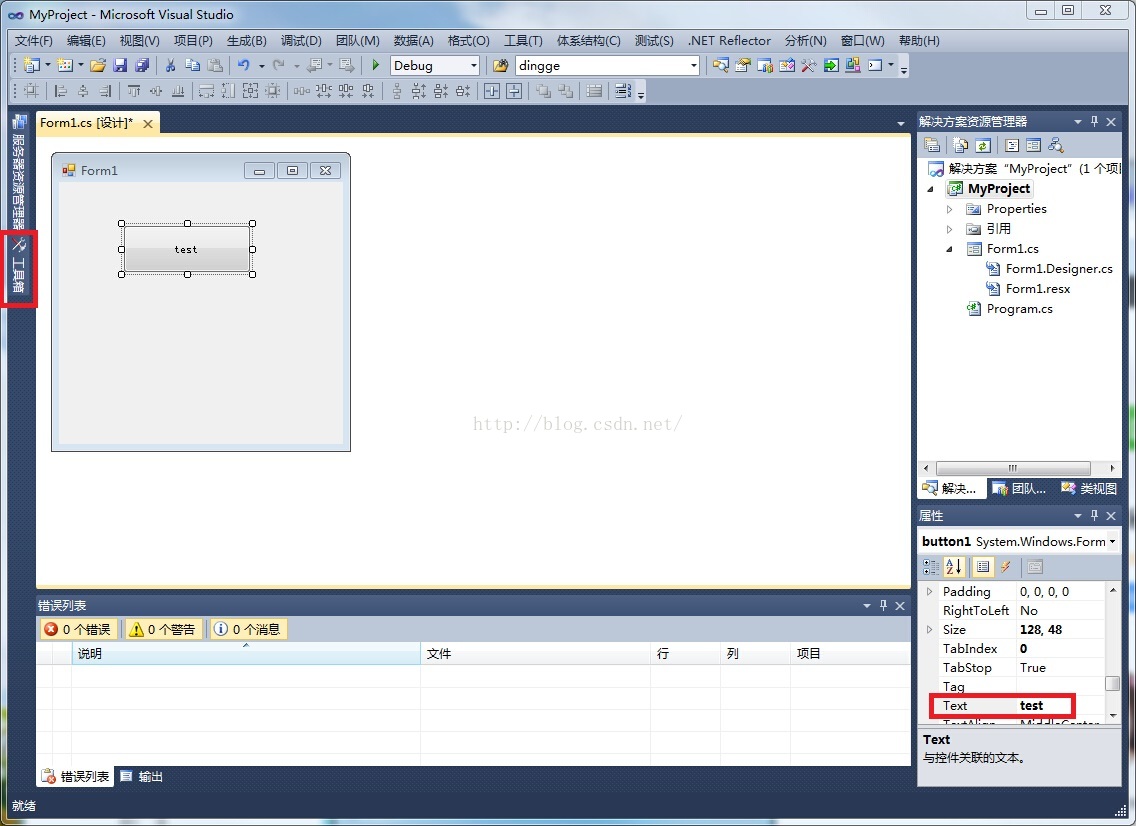Toggle the 0 个警告 warnings filter
This screenshot has height=826, width=1136.
(x=162, y=629)
